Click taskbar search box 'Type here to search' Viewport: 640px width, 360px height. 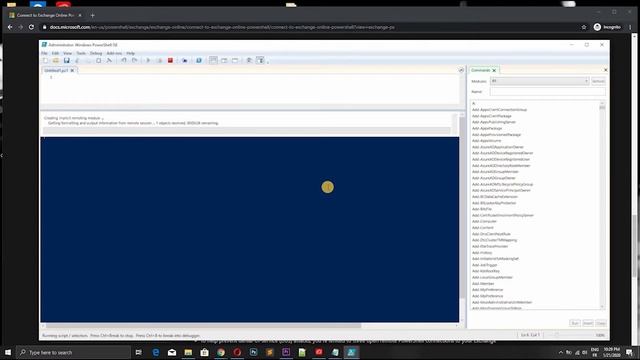[73, 352]
